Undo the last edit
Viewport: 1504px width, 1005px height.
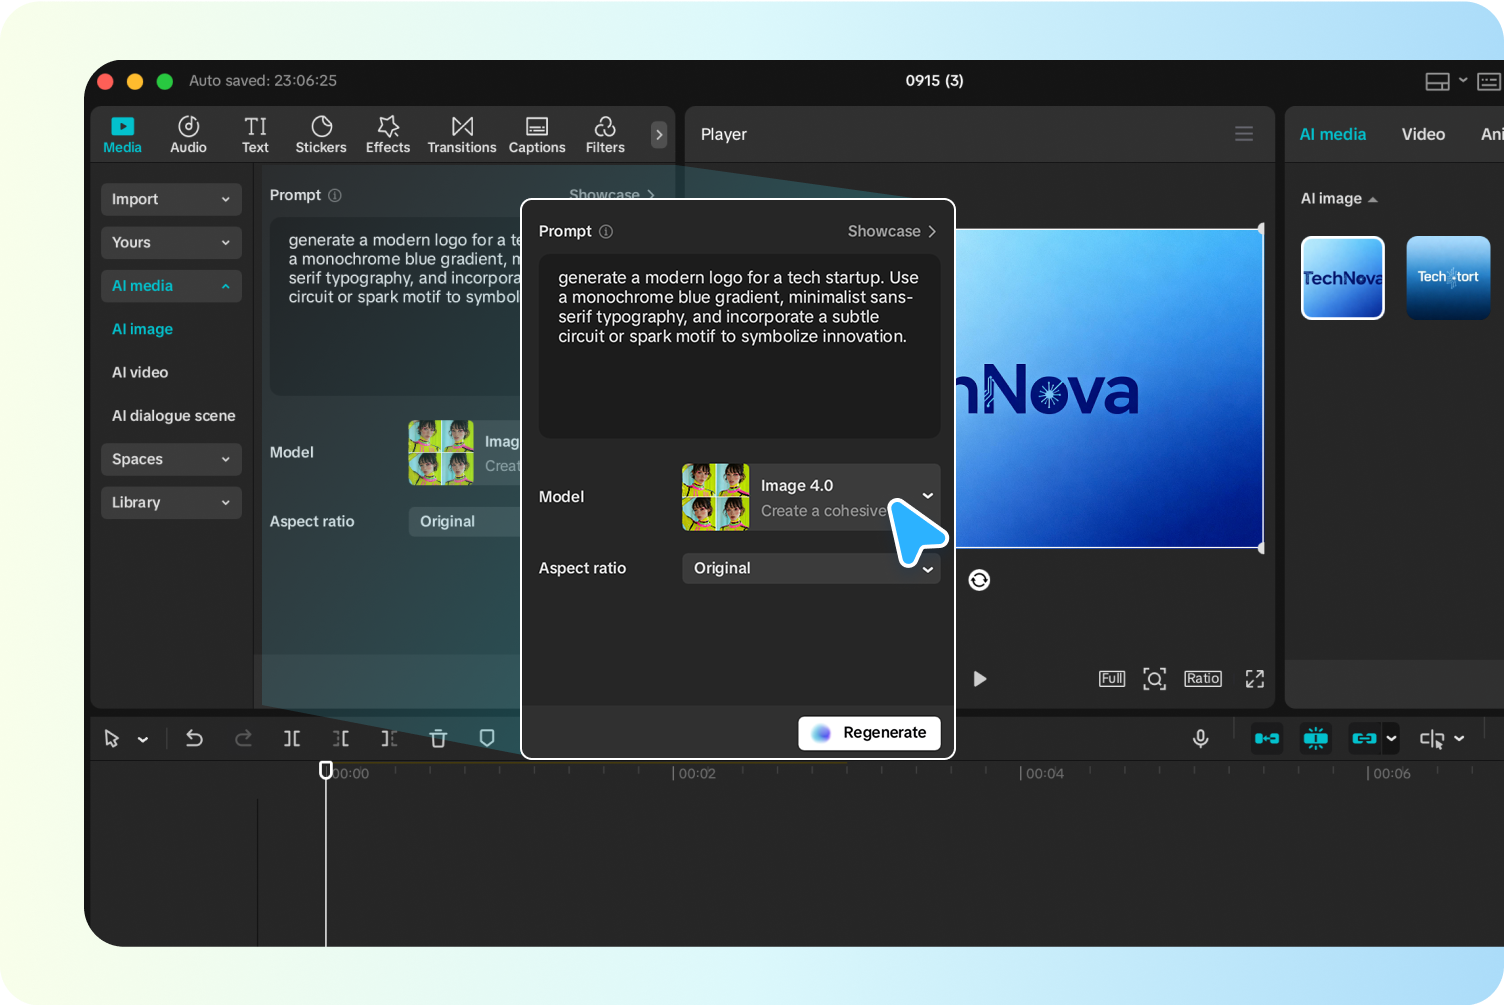(x=194, y=738)
